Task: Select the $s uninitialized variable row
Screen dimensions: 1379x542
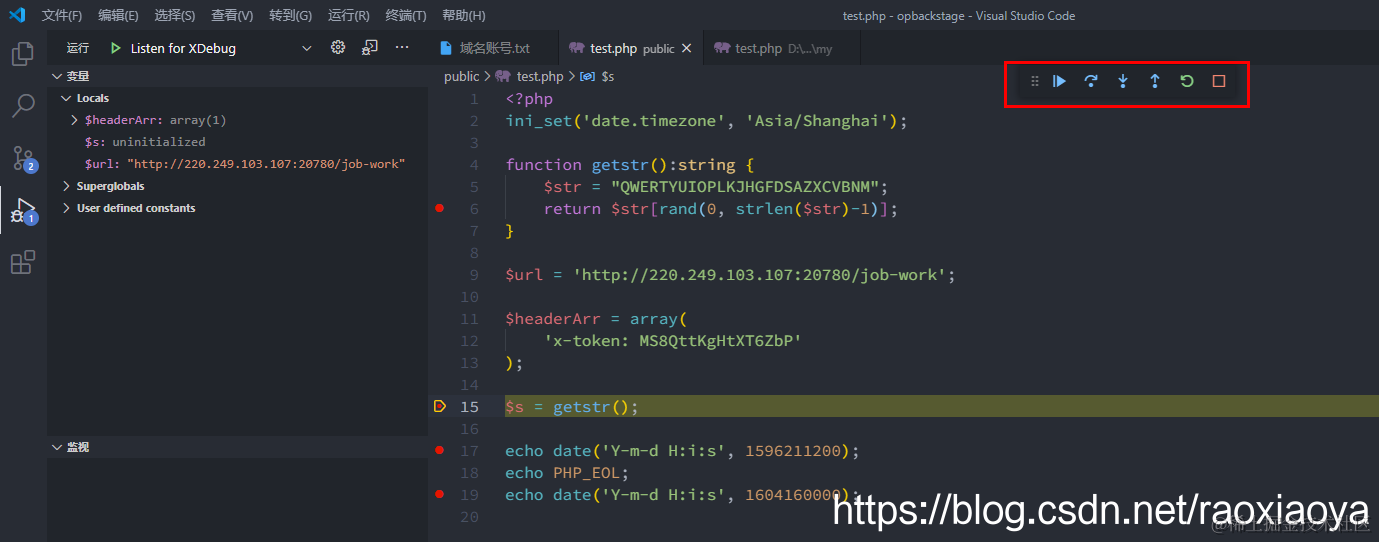Action: click(x=238, y=142)
